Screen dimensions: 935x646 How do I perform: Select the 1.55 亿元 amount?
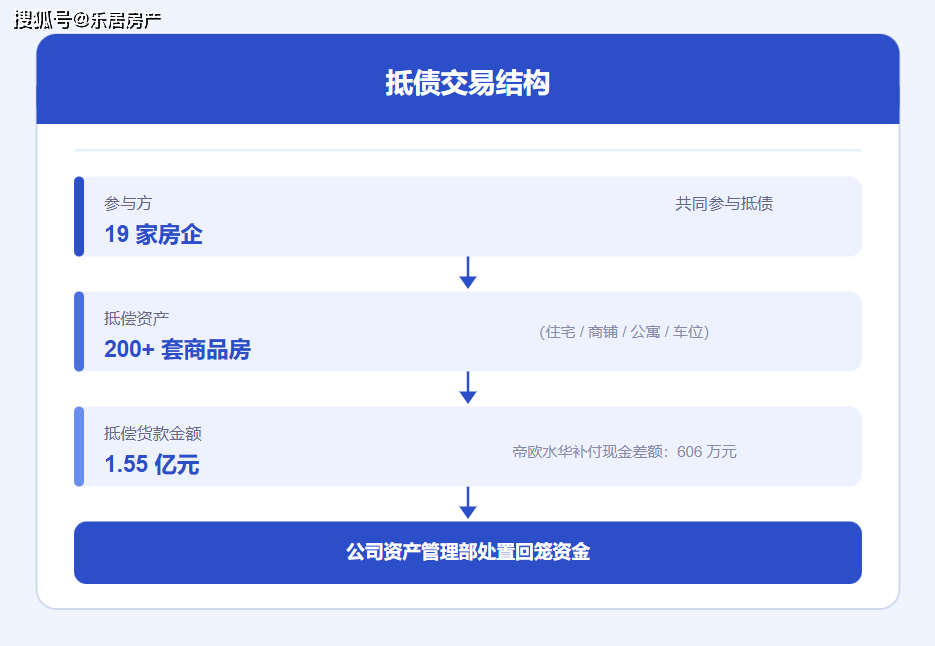150,464
